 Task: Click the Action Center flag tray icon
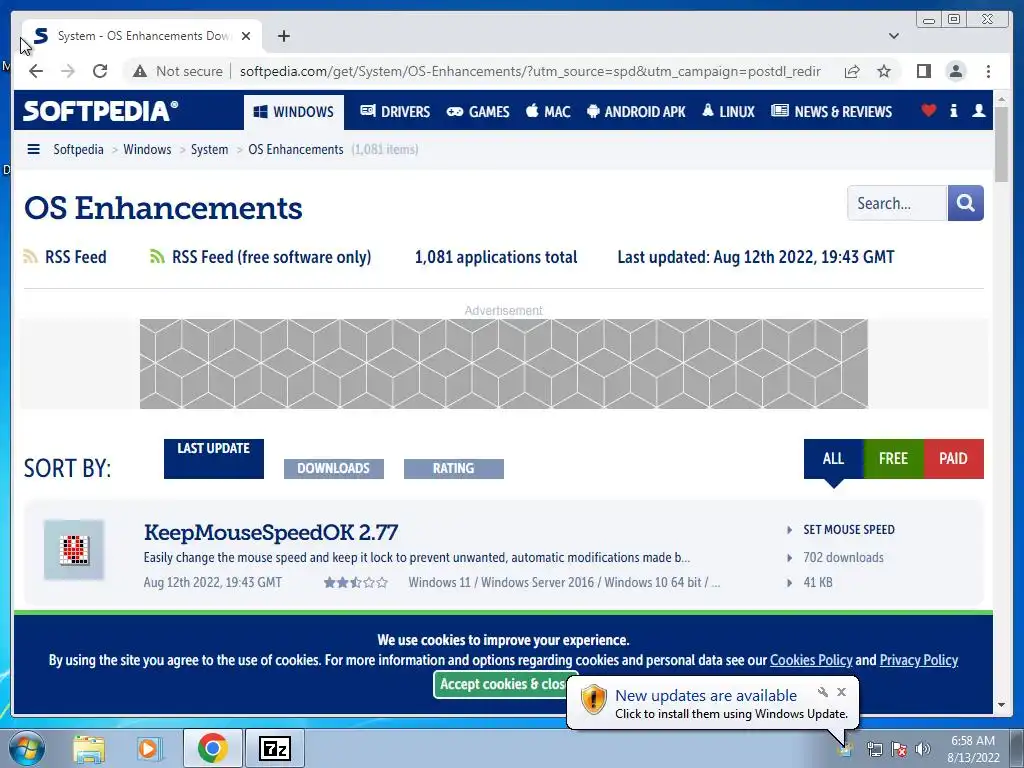pyautogui.click(x=899, y=749)
